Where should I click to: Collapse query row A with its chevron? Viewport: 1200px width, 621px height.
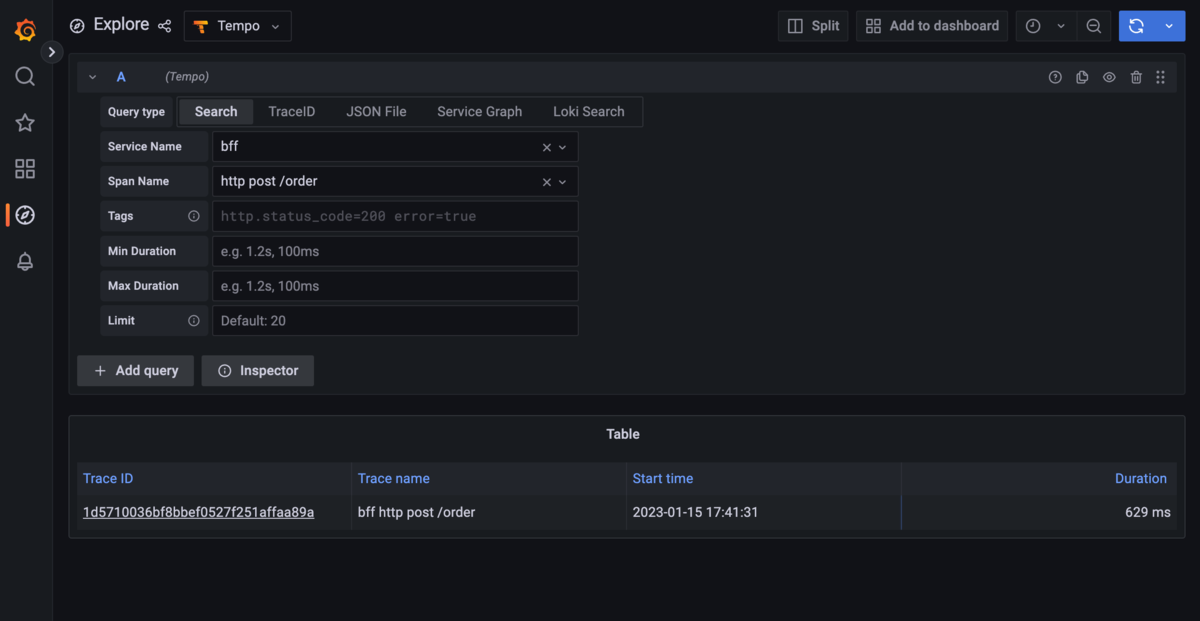click(x=93, y=77)
